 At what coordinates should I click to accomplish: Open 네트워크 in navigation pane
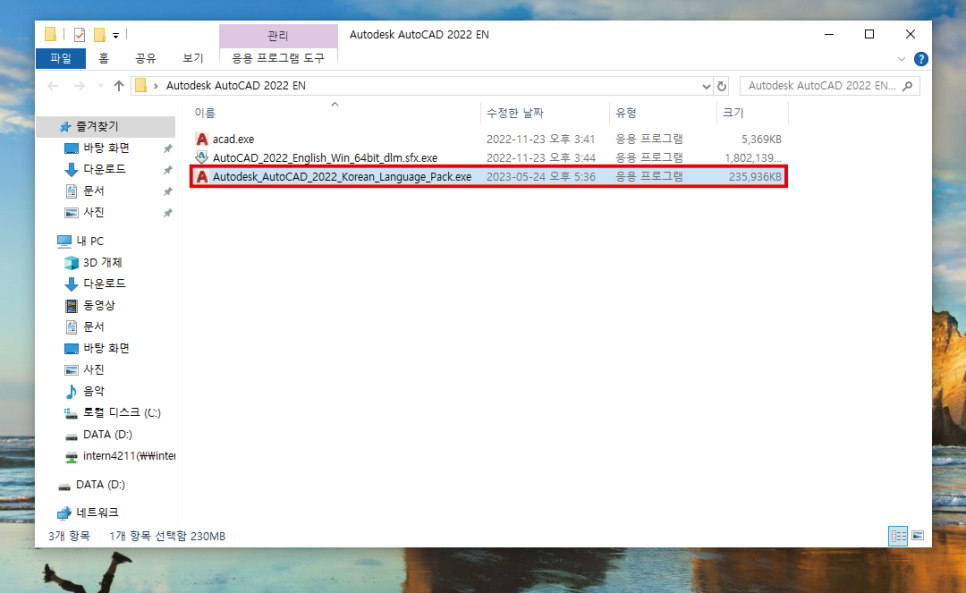[97, 512]
